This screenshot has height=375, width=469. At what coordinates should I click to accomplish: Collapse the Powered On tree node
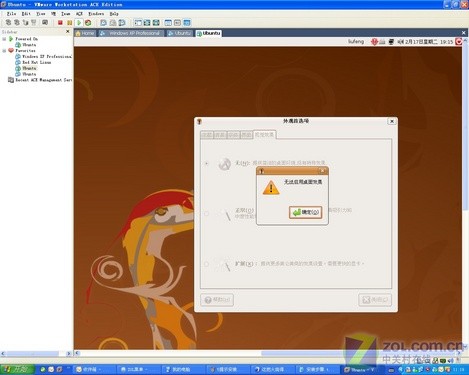tap(4, 39)
